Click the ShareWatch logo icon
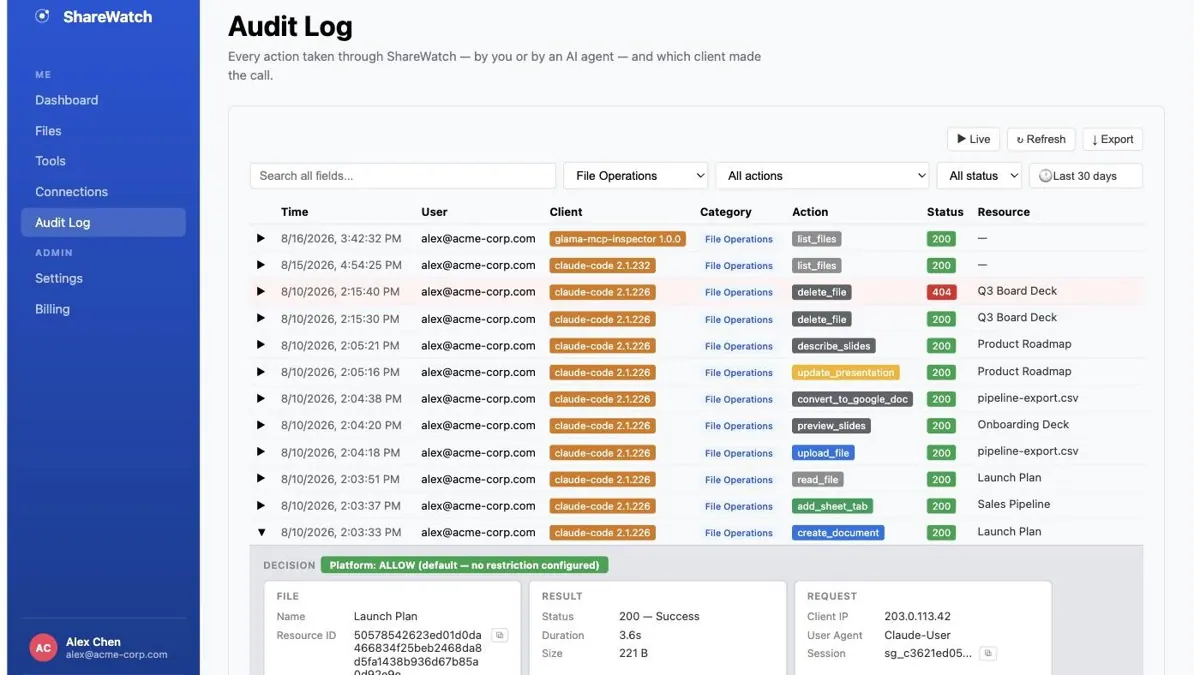This screenshot has height=675, width=1200. pyautogui.click(x=42, y=16)
